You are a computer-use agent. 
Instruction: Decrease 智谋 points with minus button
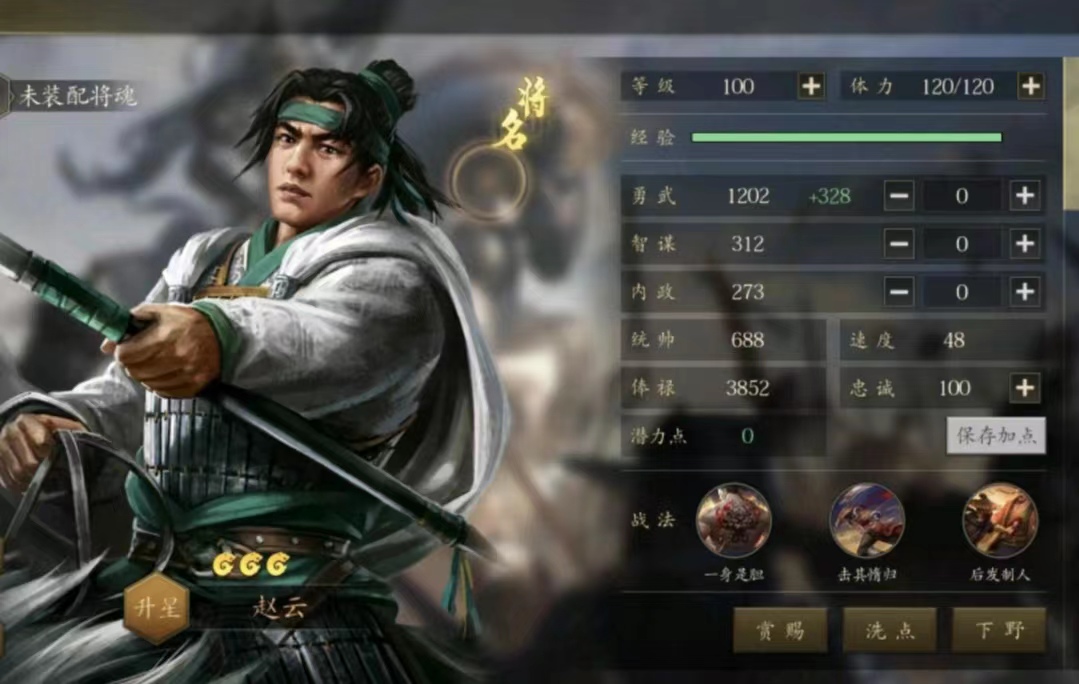pos(899,244)
